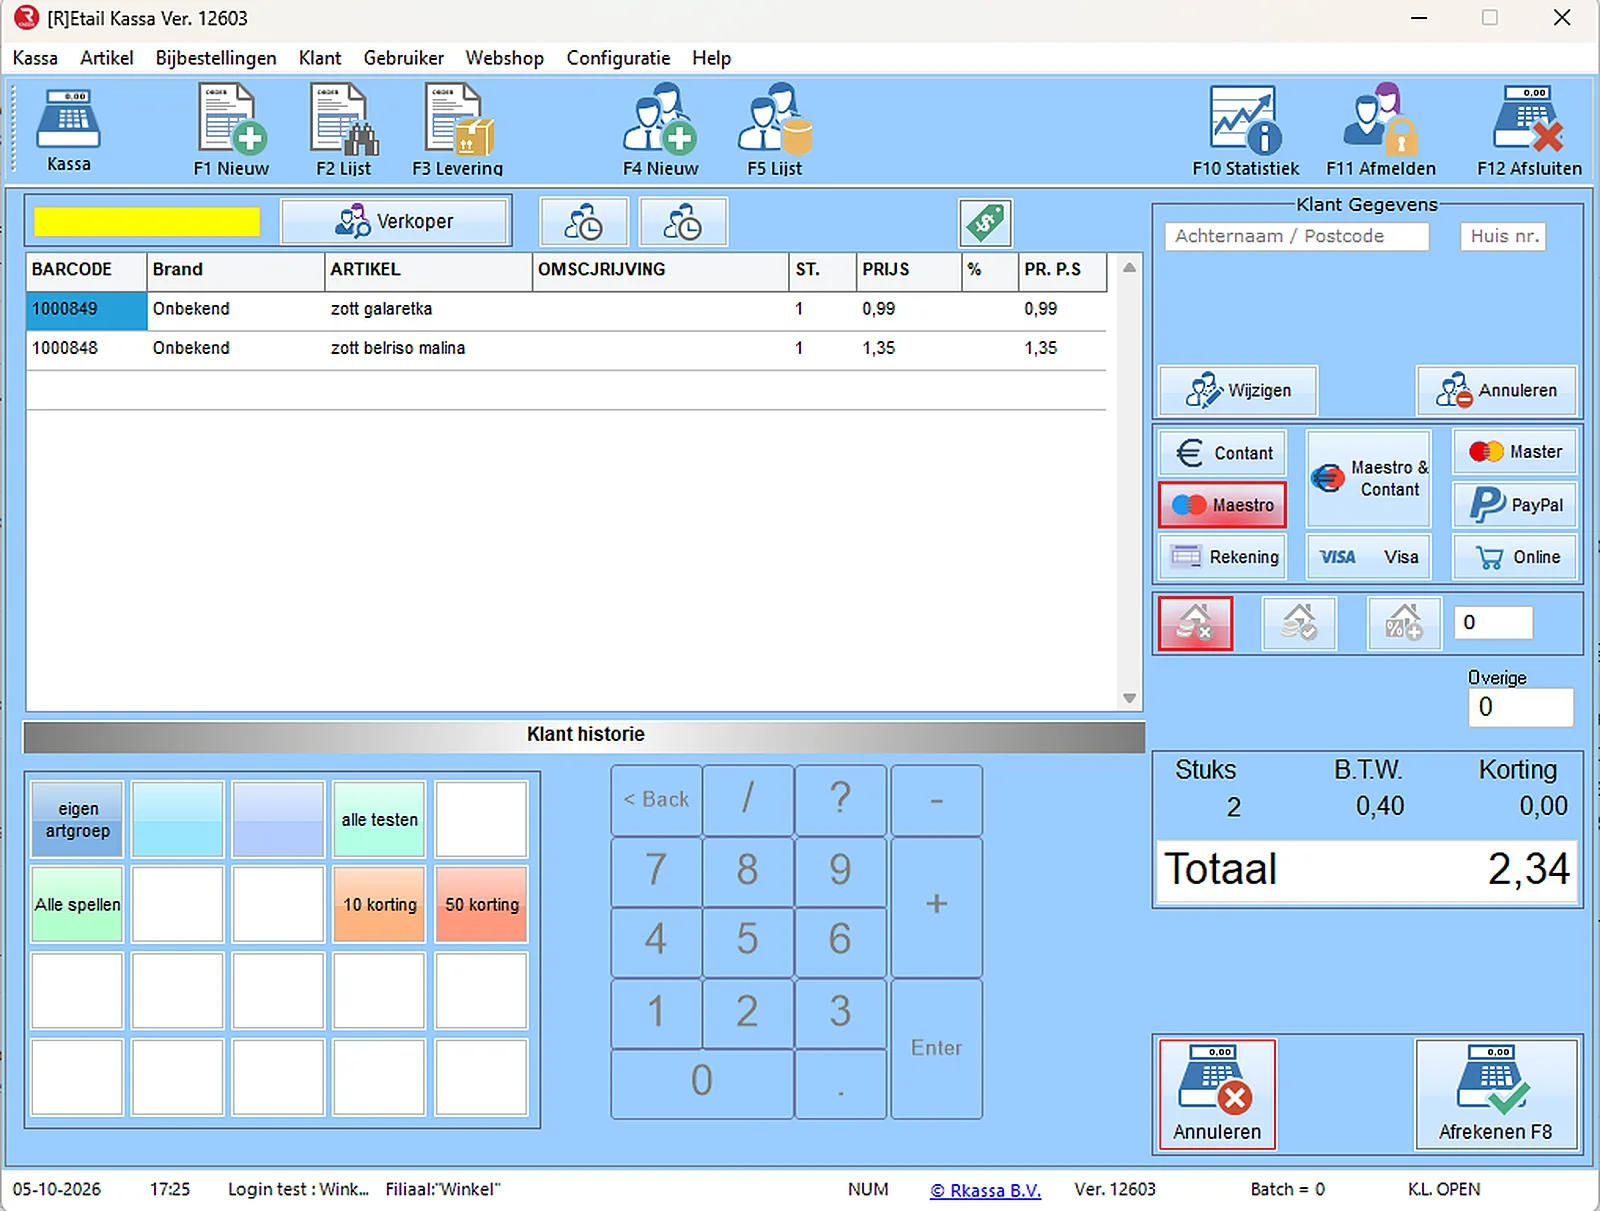
Task: Close register with F12 Afsluiten
Action: 1529,130
